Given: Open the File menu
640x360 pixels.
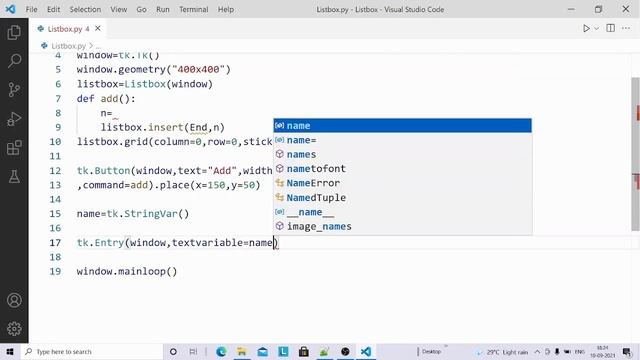Looking at the screenshot, I should tap(31, 9).
